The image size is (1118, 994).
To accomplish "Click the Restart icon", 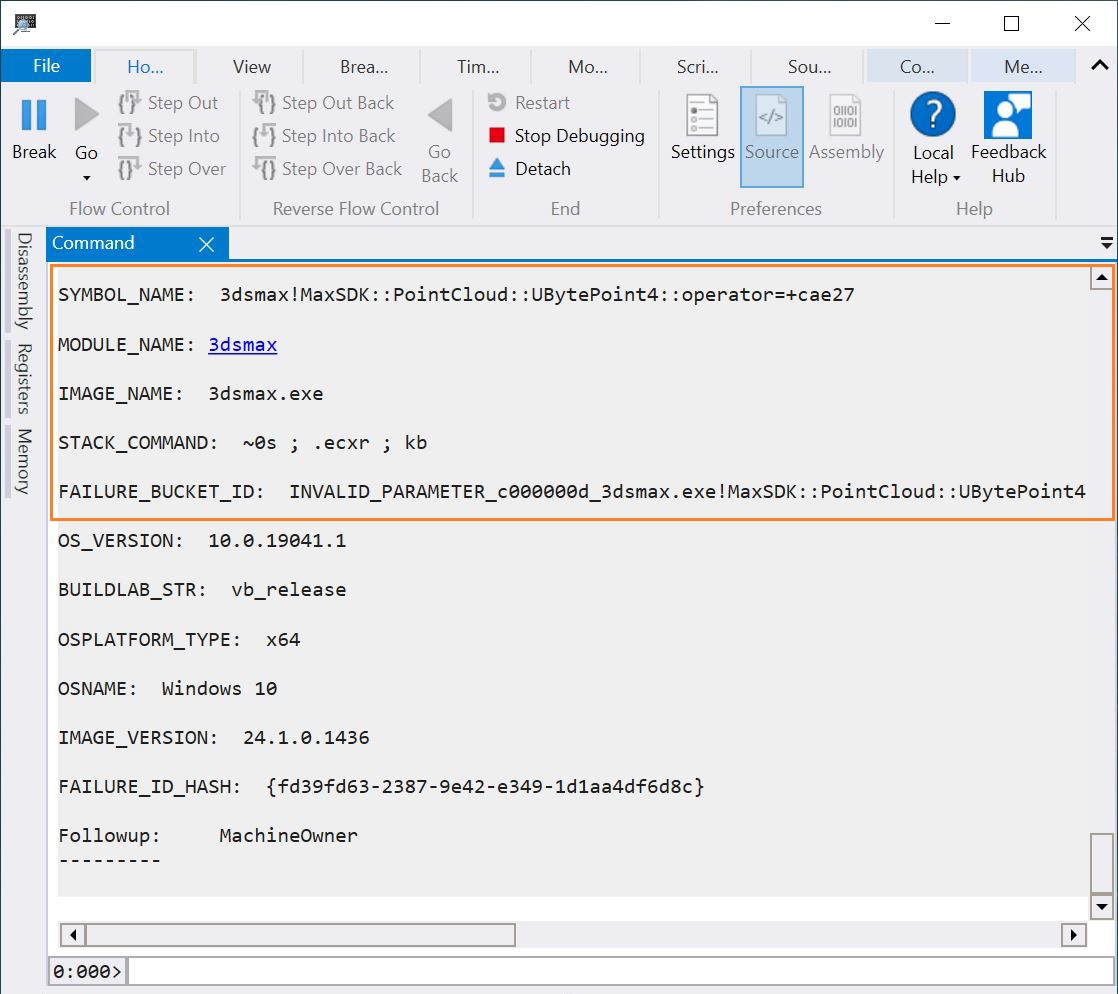I will tap(497, 103).
